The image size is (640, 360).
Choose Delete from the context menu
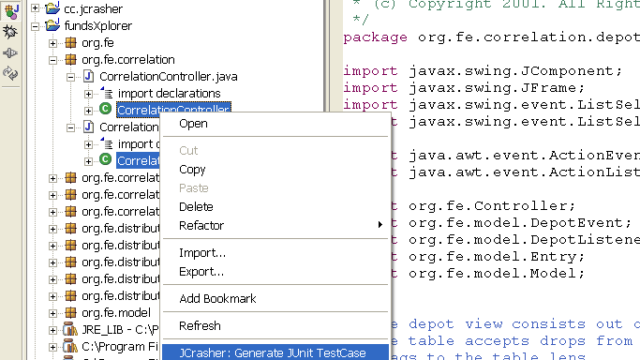pos(275,207)
